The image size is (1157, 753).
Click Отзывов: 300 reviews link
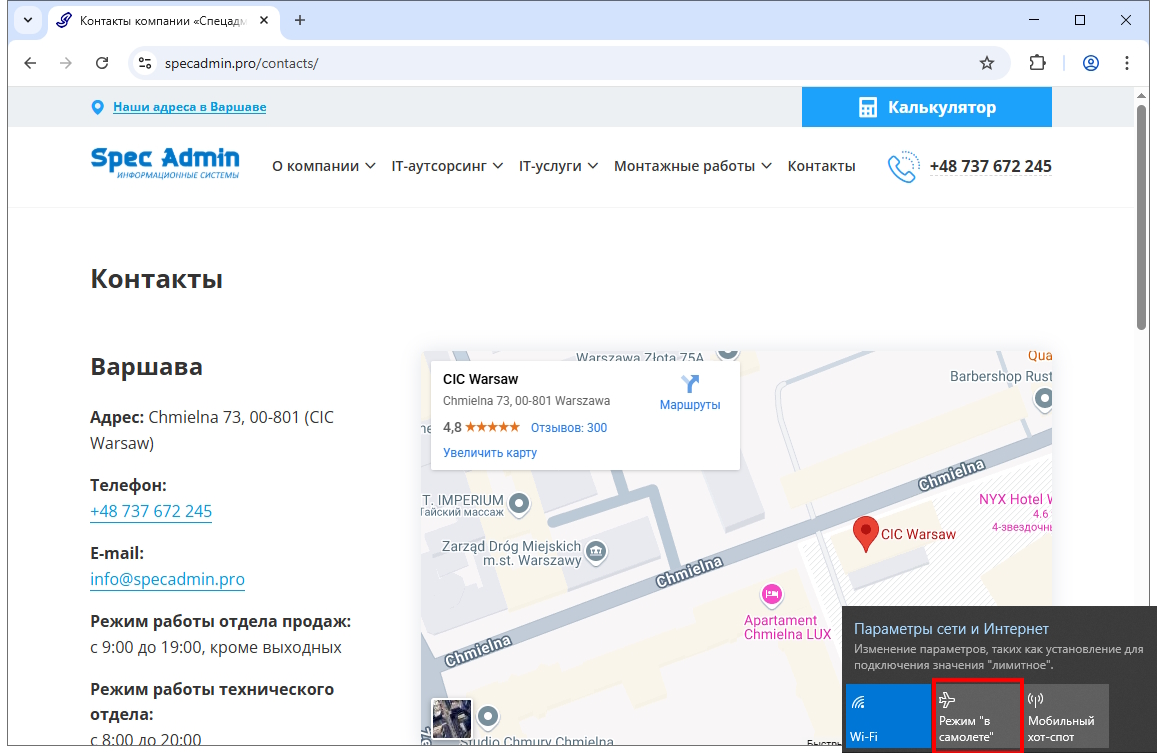click(x=569, y=427)
